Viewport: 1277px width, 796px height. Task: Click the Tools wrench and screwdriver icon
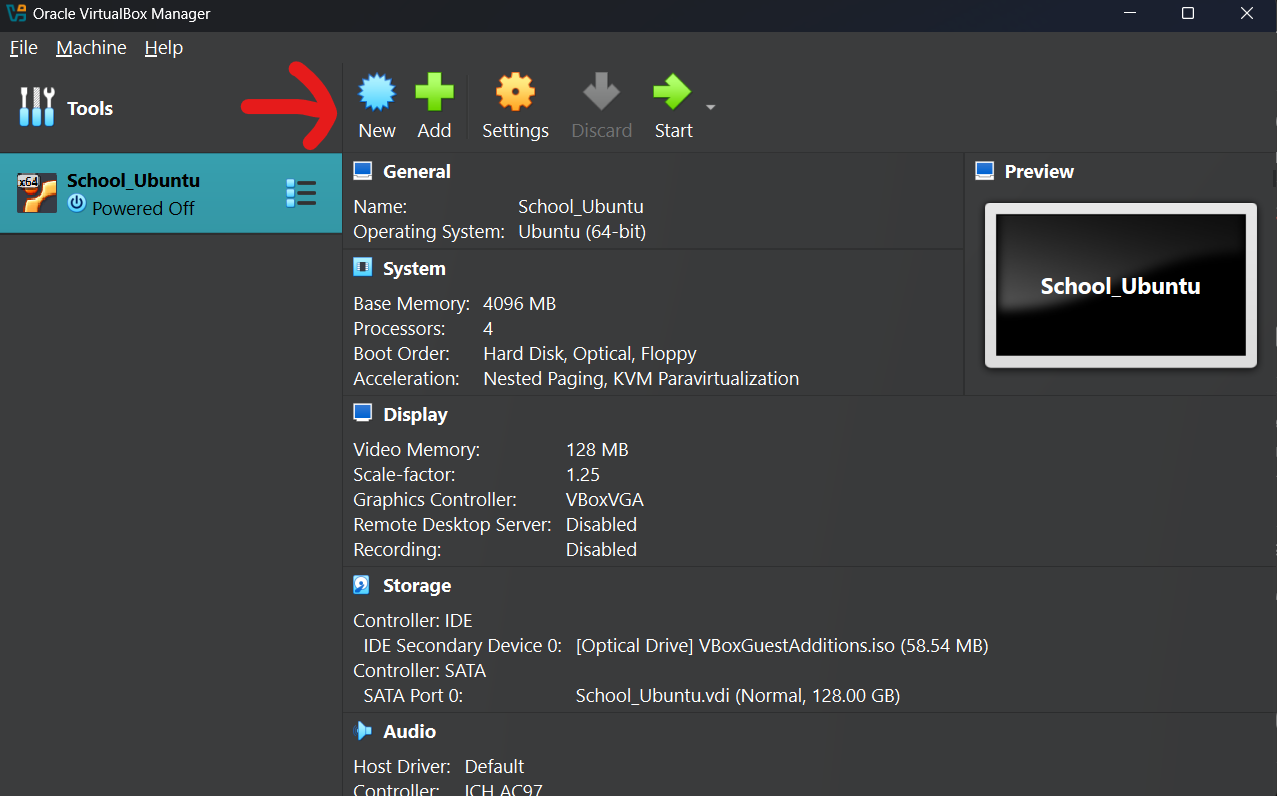click(37, 107)
